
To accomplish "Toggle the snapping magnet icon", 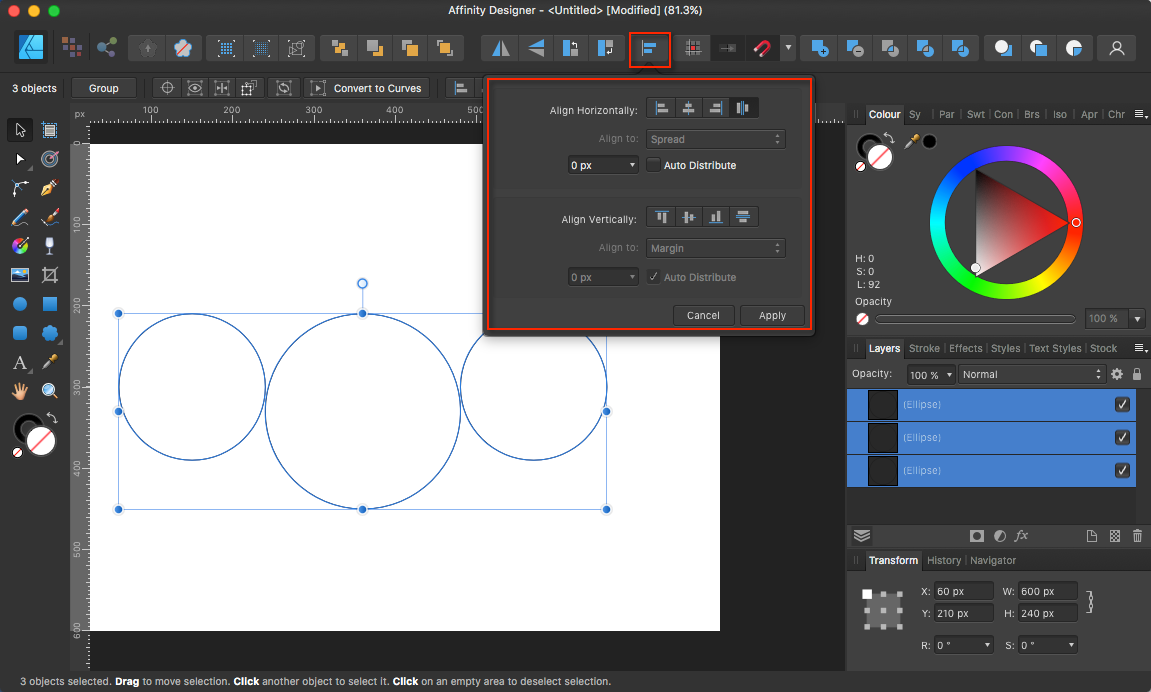I will [x=761, y=48].
